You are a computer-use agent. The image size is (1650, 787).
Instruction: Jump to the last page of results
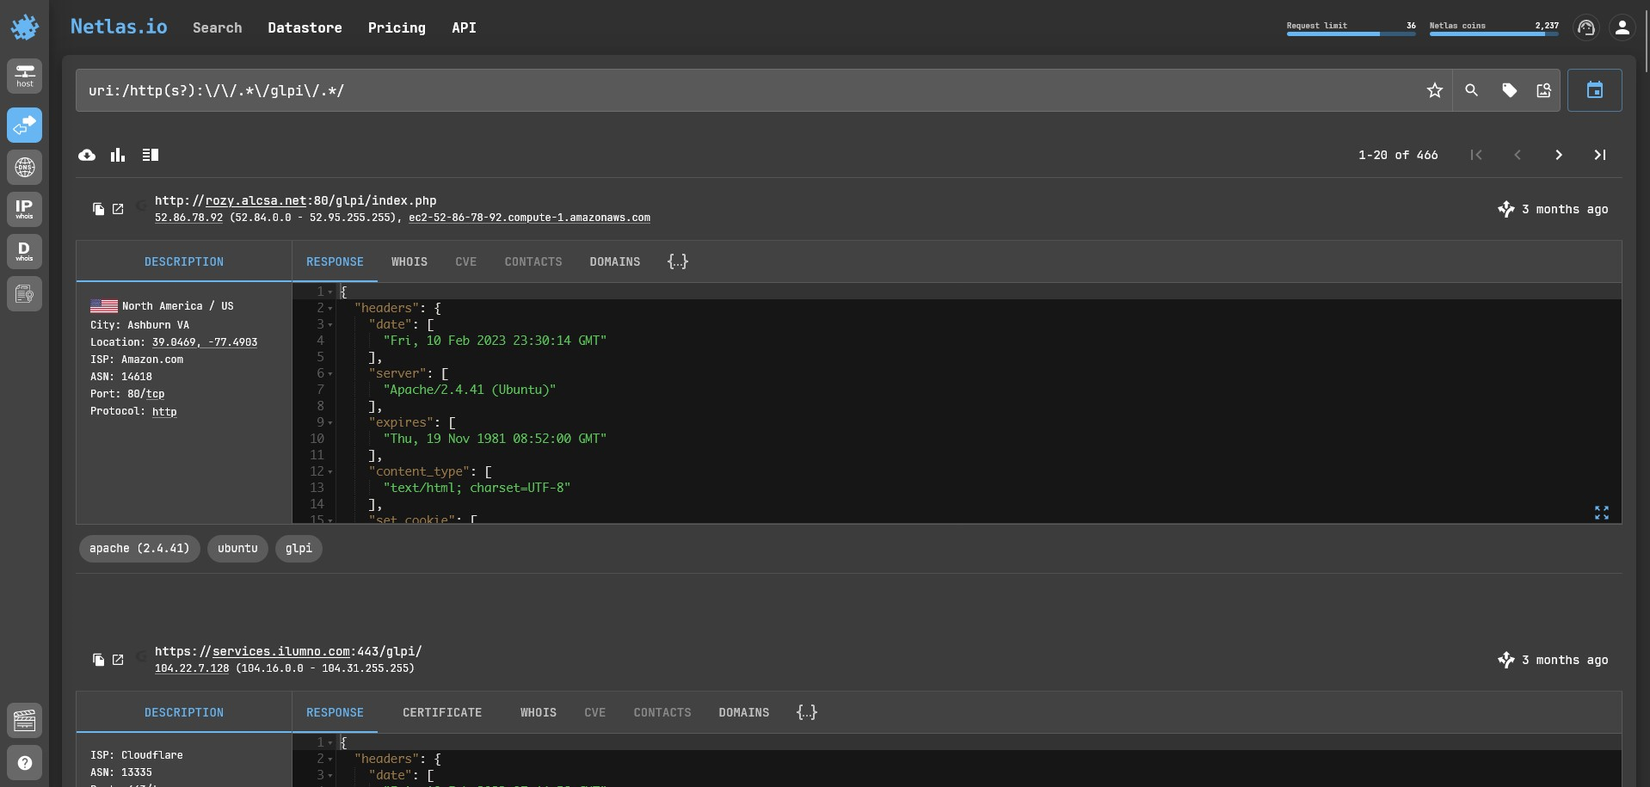(1600, 155)
